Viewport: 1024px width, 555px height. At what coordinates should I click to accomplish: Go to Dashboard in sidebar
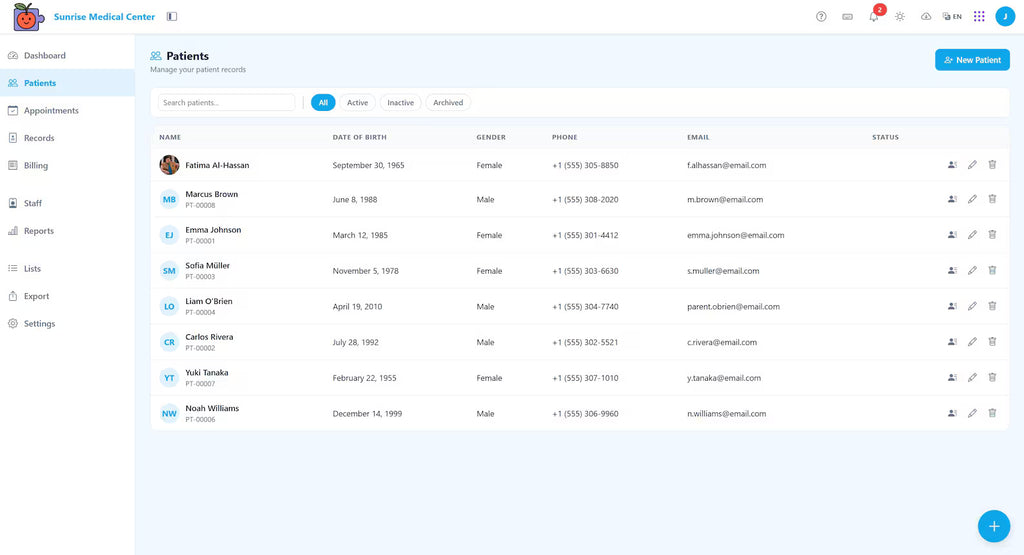[x=67, y=56]
